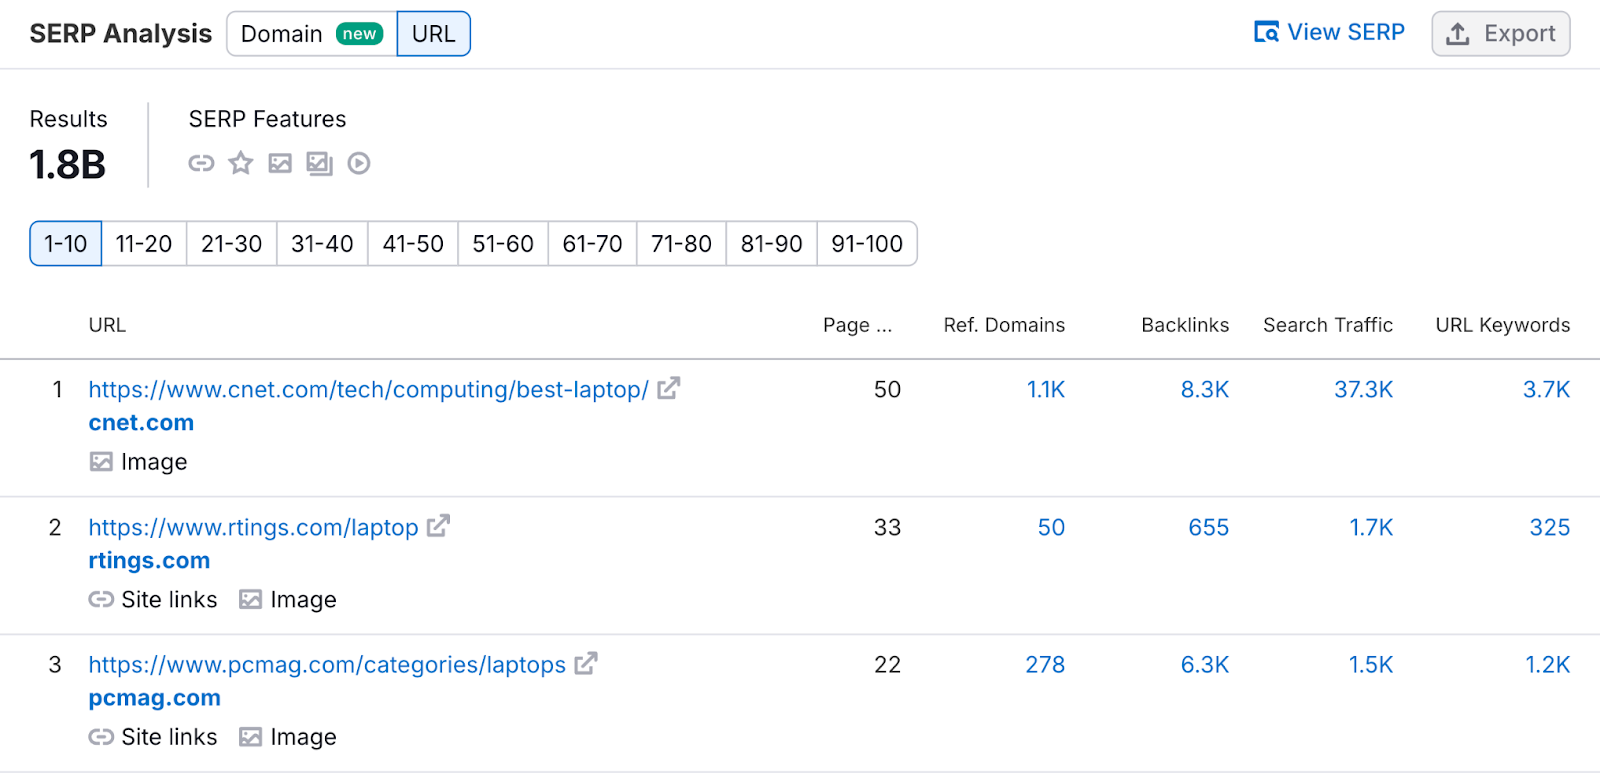The height and width of the screenshot is (773, 1600).
Task: Click the Search Traffic column header
Action: (1327, 325)
